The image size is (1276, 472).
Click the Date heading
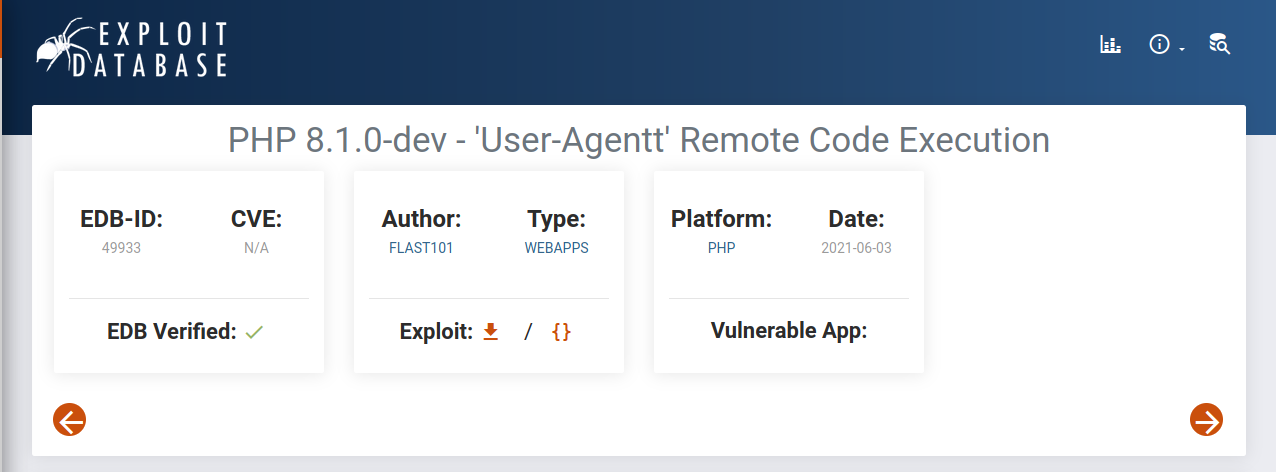(856, 219)
